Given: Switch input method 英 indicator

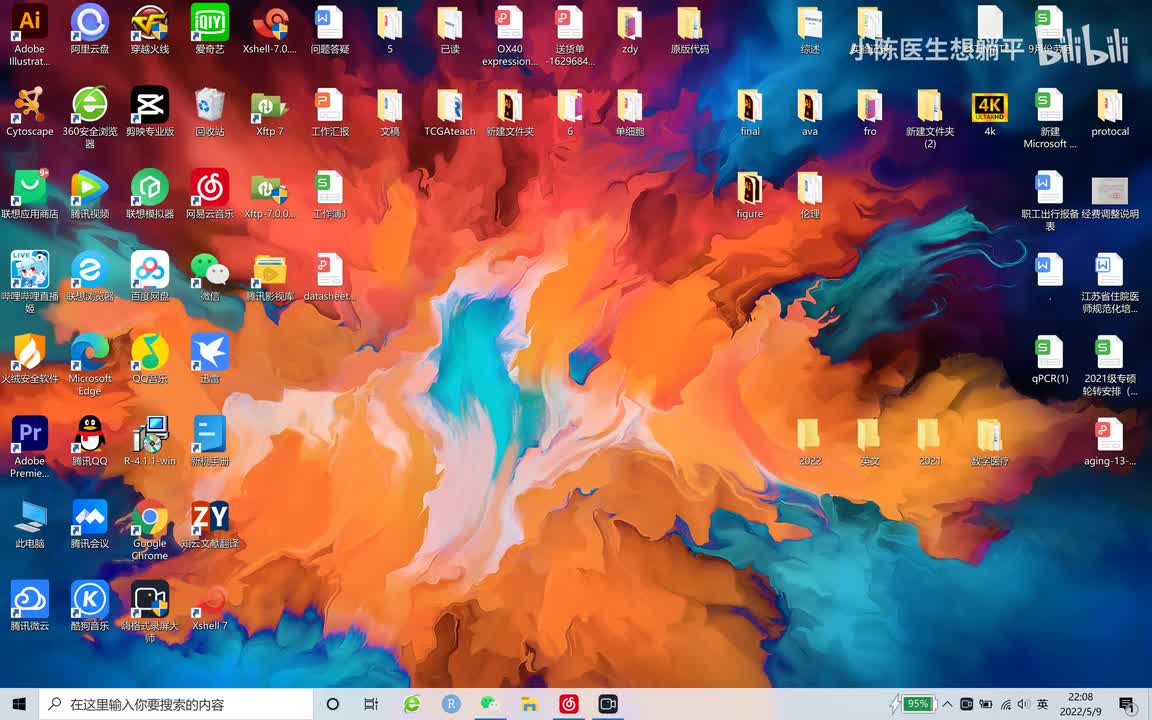Looking at the screenshot, I should [x=1042, y=704].
